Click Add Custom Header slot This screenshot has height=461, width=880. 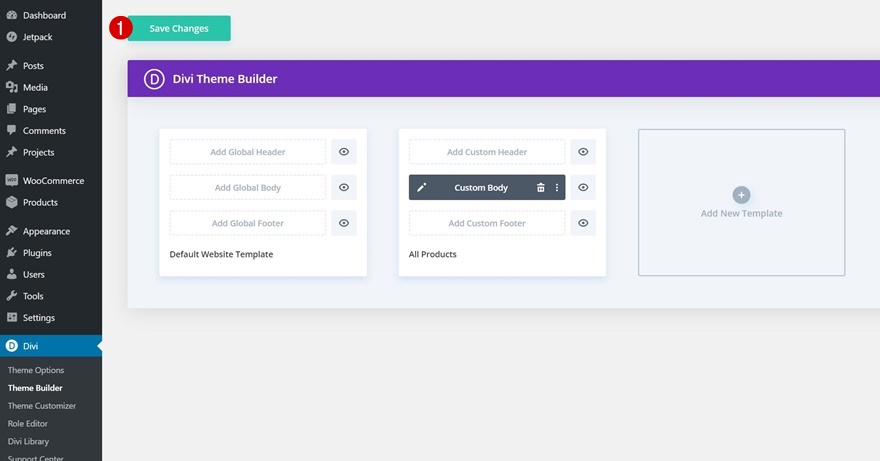point(487,152)
